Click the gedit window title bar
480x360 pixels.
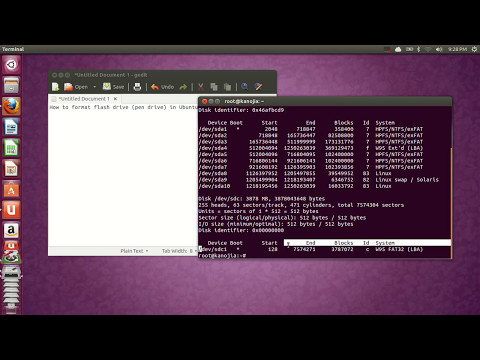tap(162, 75)
